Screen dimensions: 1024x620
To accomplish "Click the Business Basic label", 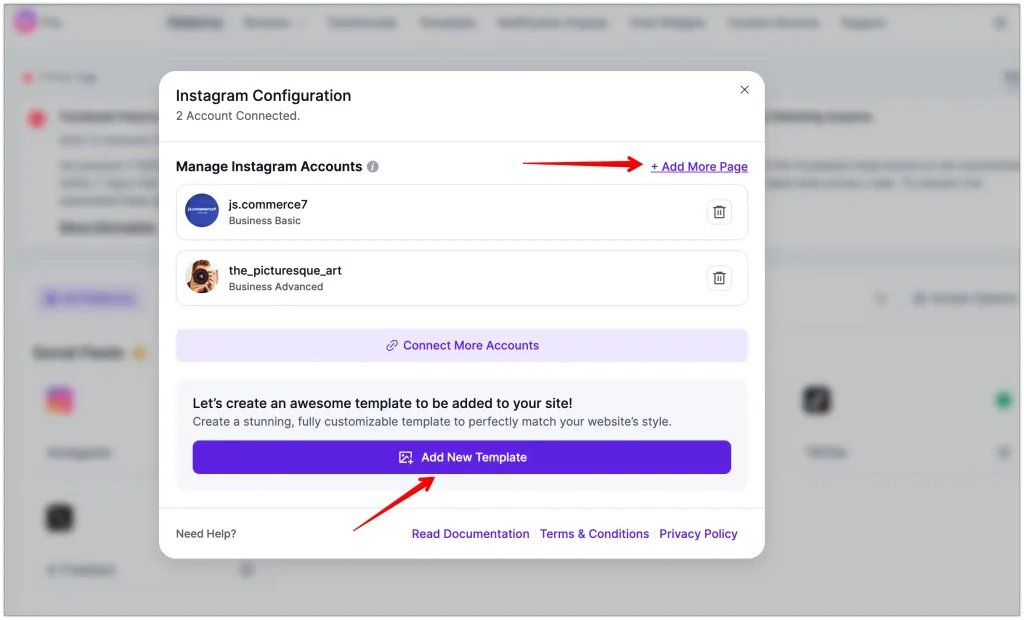I will click(x=264, y=221).
